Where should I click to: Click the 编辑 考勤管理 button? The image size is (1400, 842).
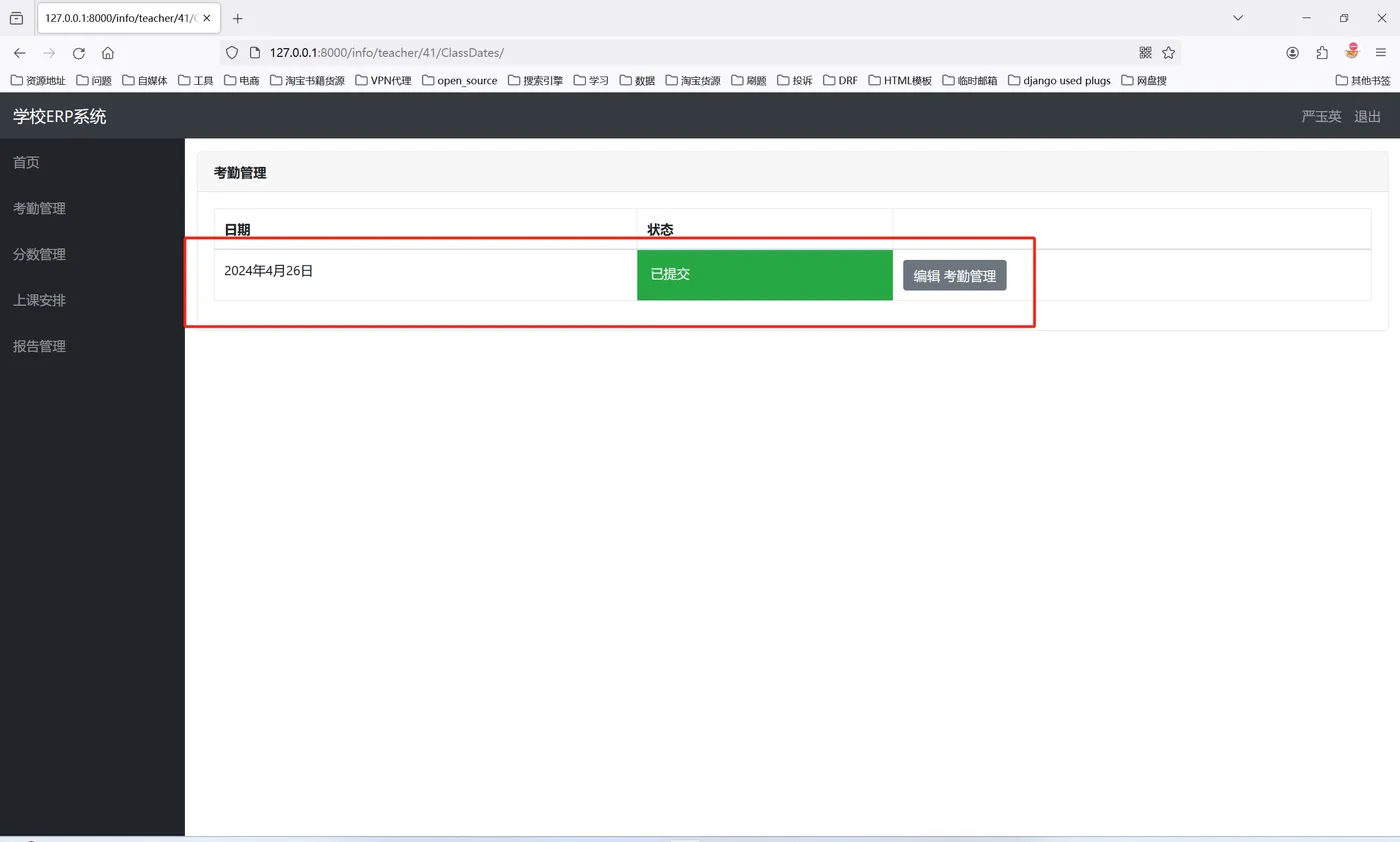click(x=954, y=275)
